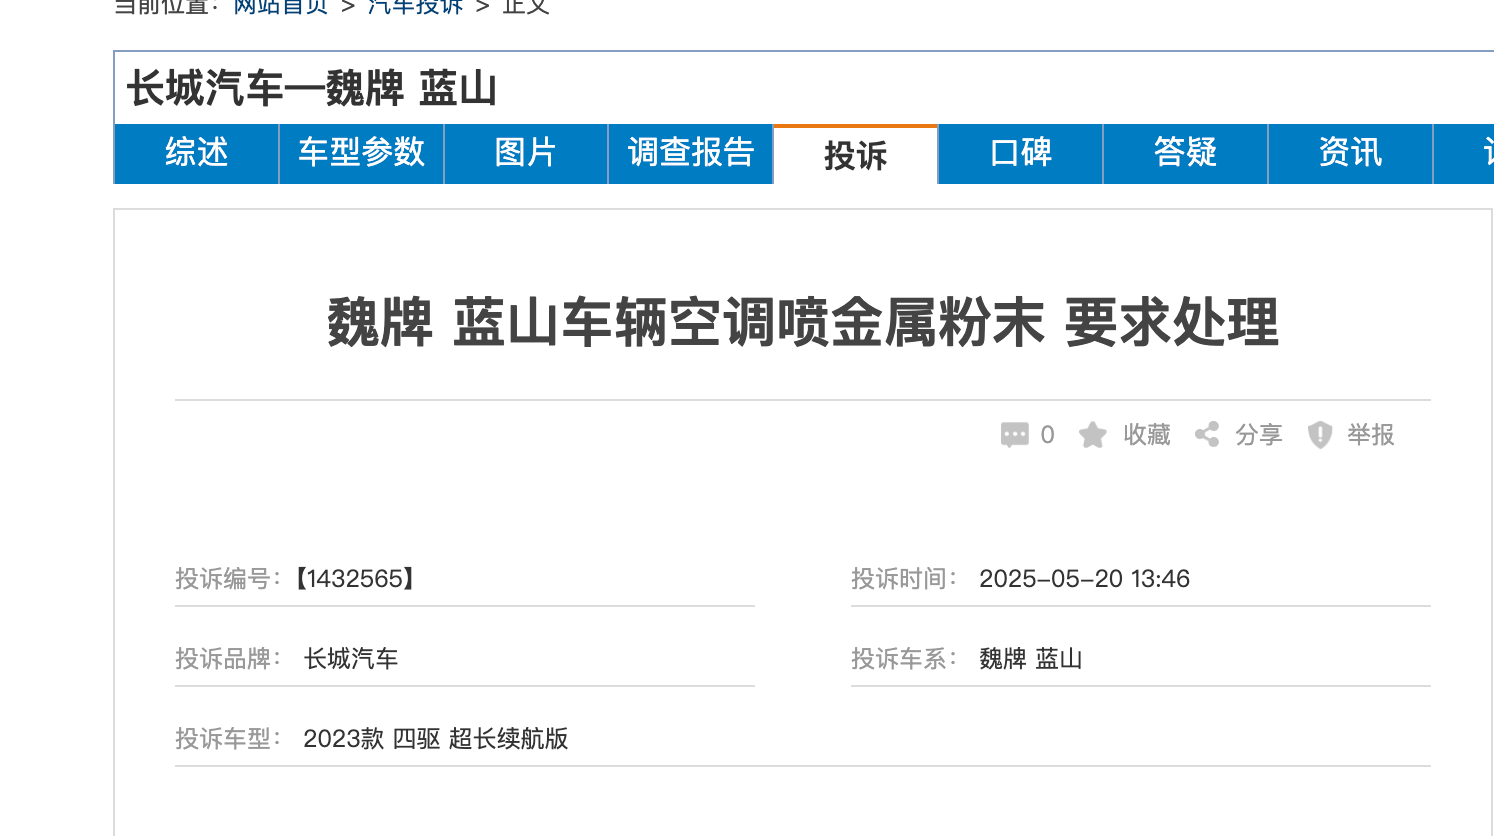Image resolution: width=1494 pixels, height=836 pixels.
Task: Open the 图片 tab
Action: (525, 153)
